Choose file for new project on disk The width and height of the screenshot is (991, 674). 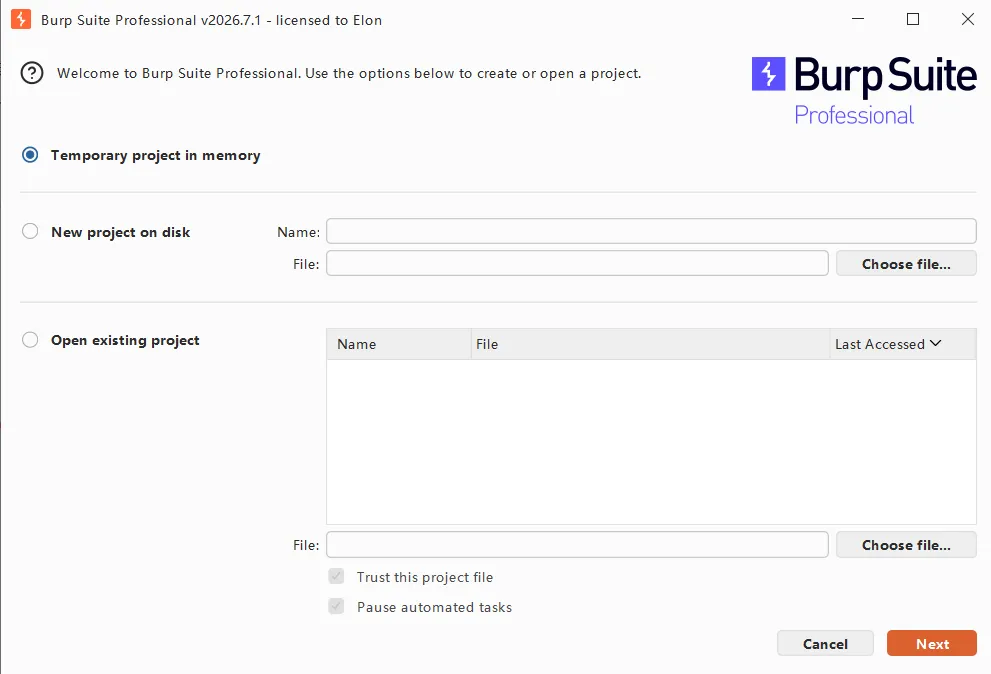pos(906,264)
